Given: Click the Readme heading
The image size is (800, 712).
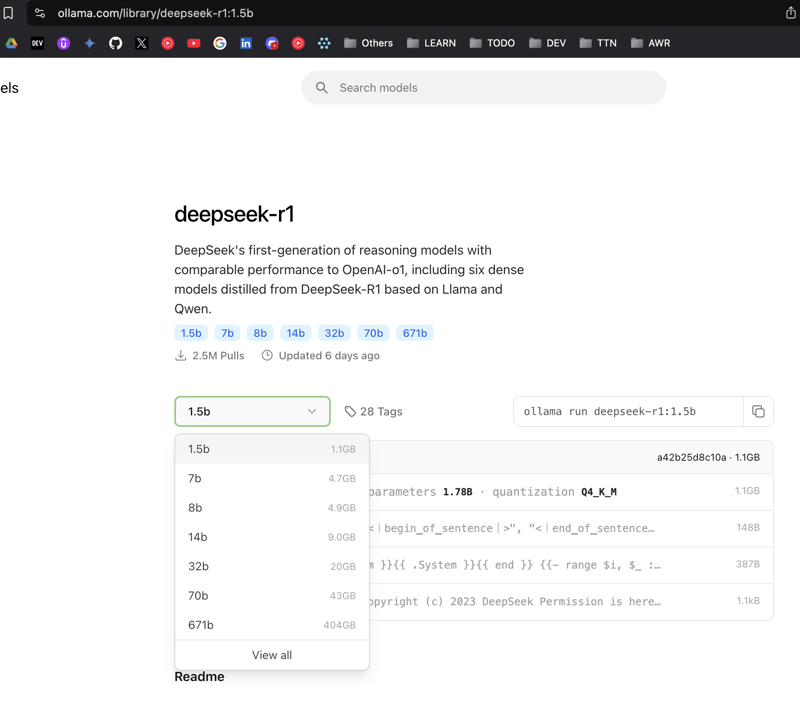Looking at the screenshot, I should [199, 677].
